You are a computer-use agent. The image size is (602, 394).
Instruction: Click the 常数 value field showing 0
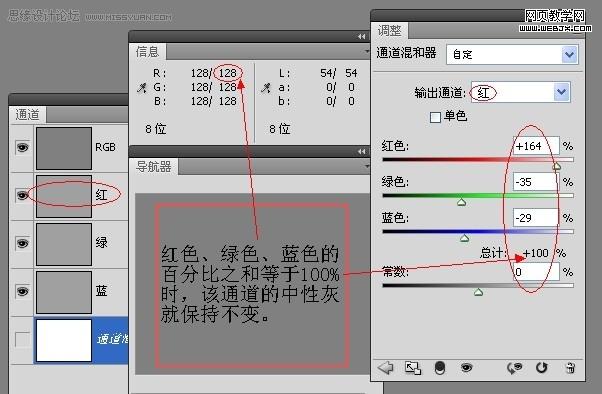pyautogui.click(x=536, y=272)
